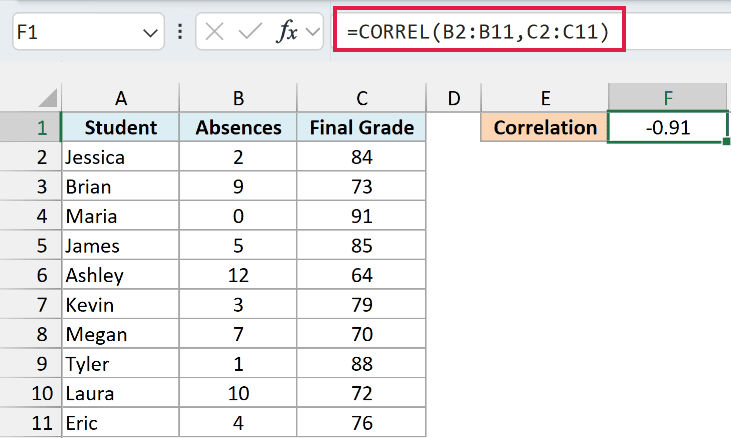The image size is (731, 438).
Task: Select Maria's final grade 91
Action: coord(362,216)
